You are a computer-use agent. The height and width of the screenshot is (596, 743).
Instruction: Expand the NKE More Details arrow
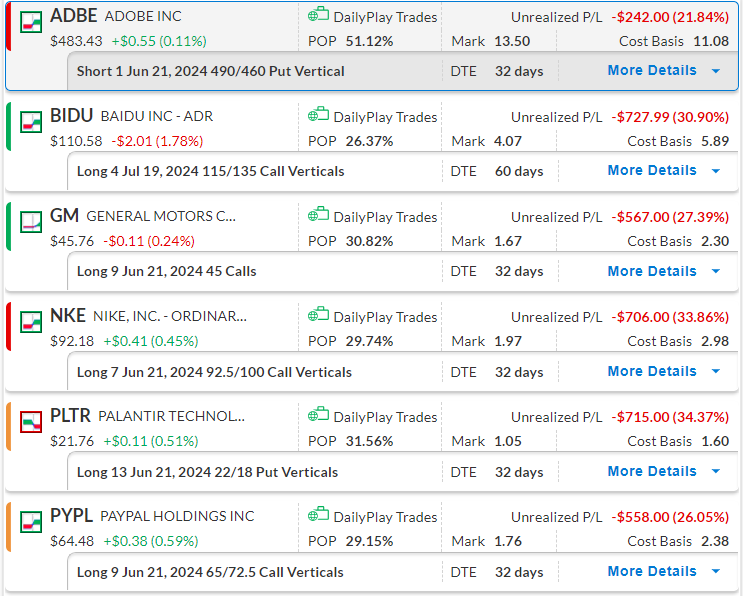click(716, 371)
